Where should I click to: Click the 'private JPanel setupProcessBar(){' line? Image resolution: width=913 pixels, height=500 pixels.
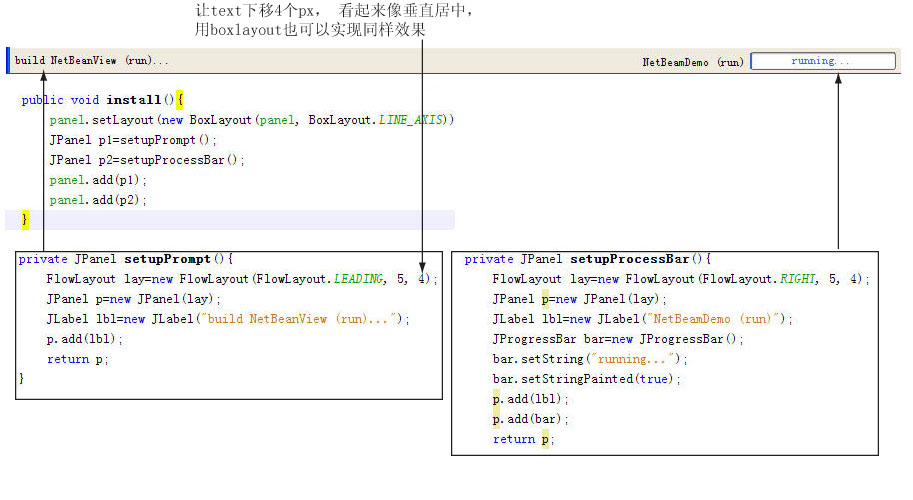click(x=588, y=259)
